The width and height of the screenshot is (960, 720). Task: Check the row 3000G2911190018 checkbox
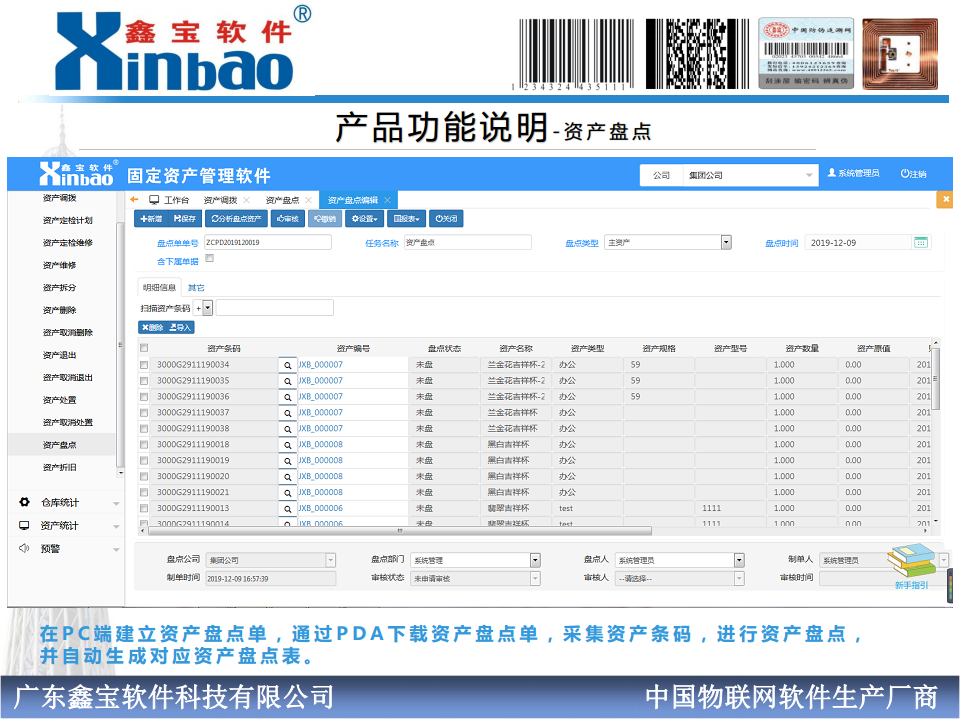(x=144, y=444)
